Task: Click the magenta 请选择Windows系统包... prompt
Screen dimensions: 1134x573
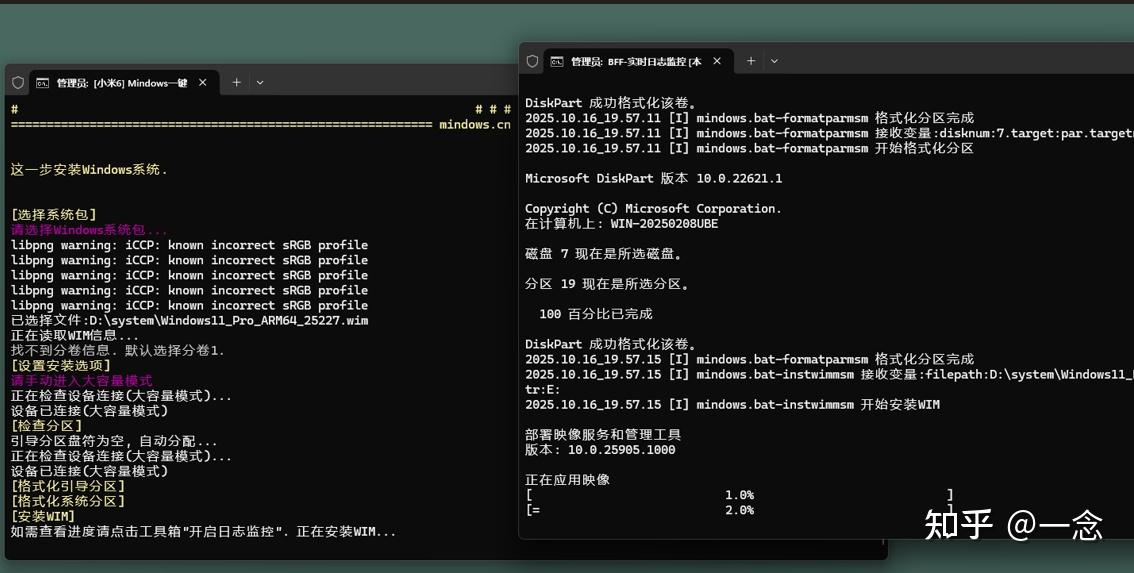Action: (x=89, y=230)
